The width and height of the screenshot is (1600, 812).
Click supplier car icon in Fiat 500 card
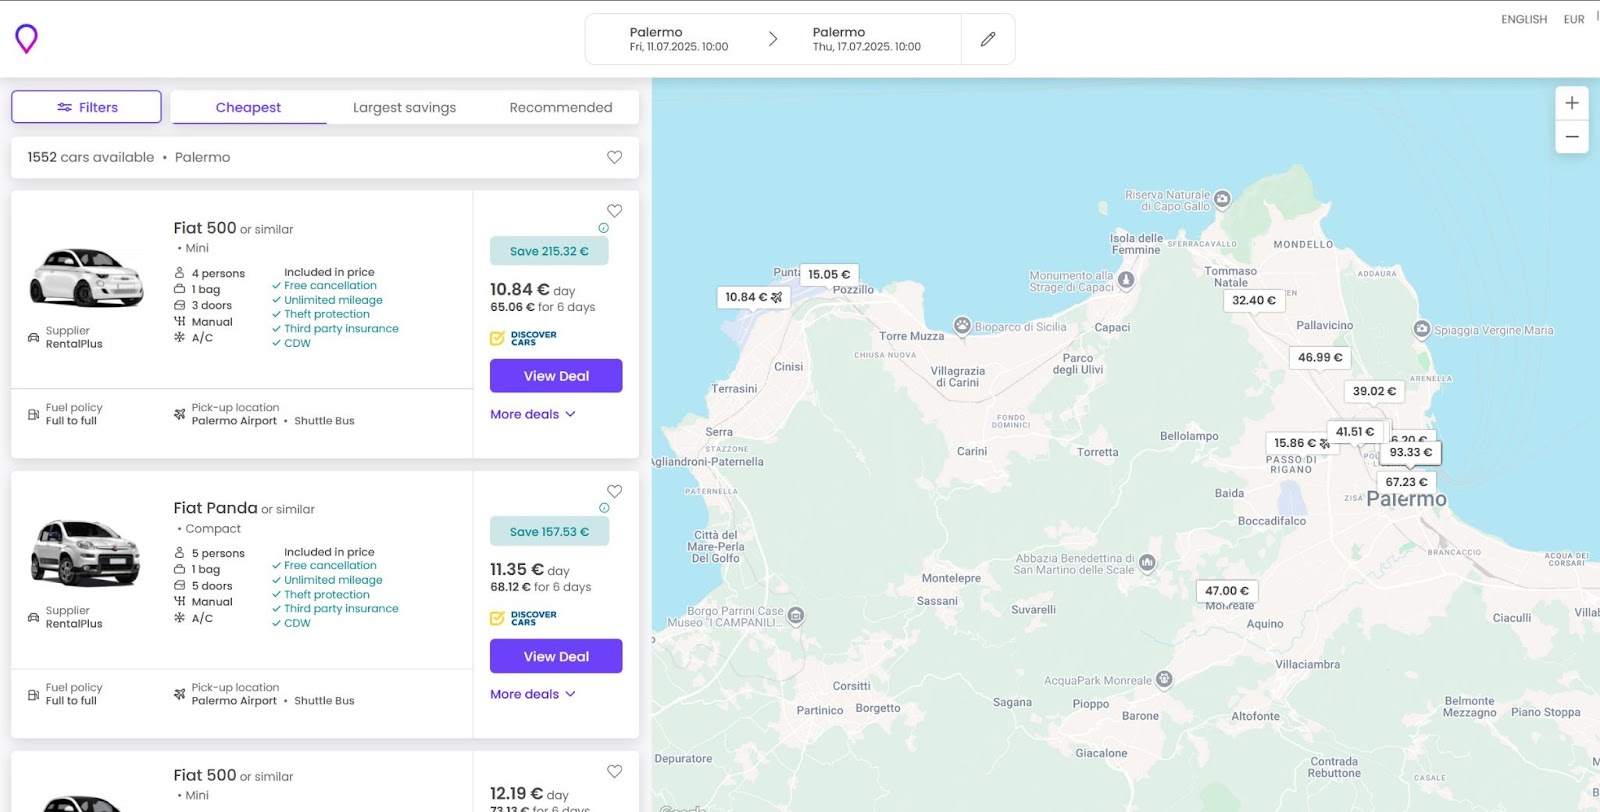pyautogui.click(x=33, y=338)
